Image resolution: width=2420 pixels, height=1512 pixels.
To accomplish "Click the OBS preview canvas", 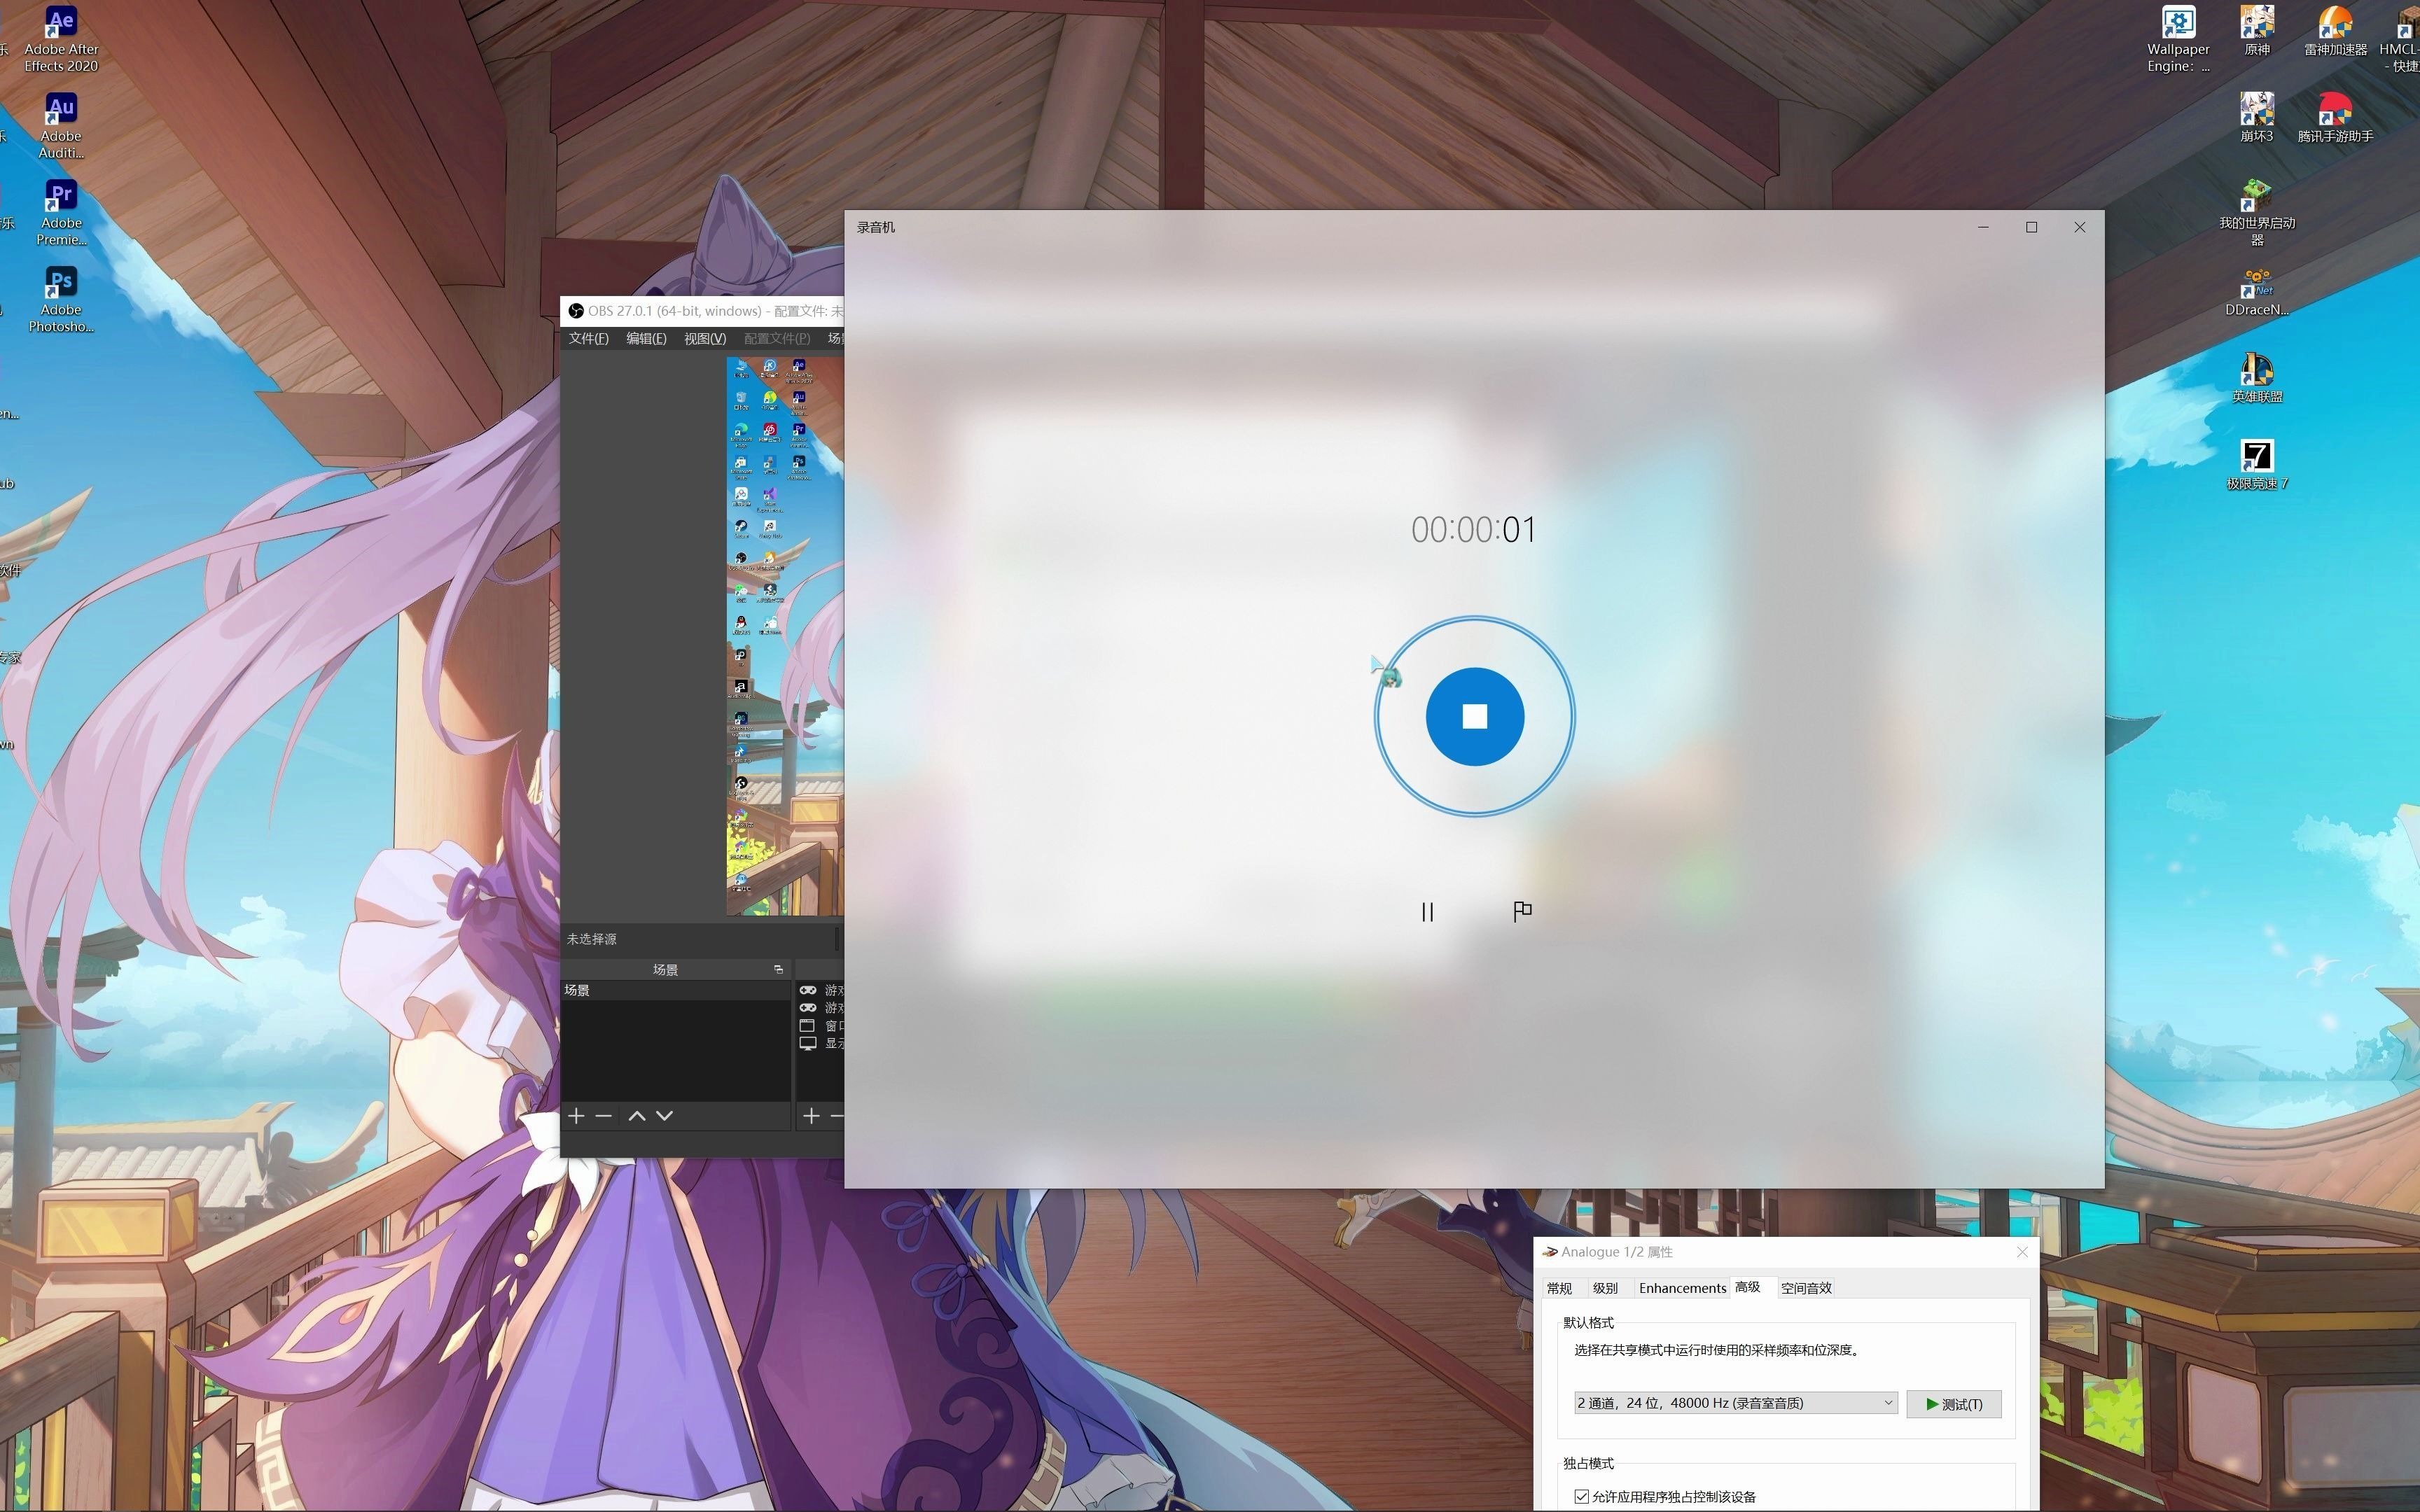I will click(785, 636).
